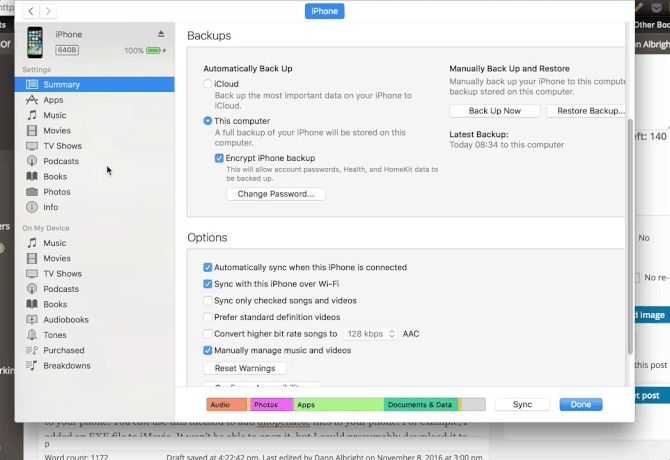The height and width of the screenshot is (460, 670).
Task: Click the forward navigation arrow
Action: [x=51, y=11]
